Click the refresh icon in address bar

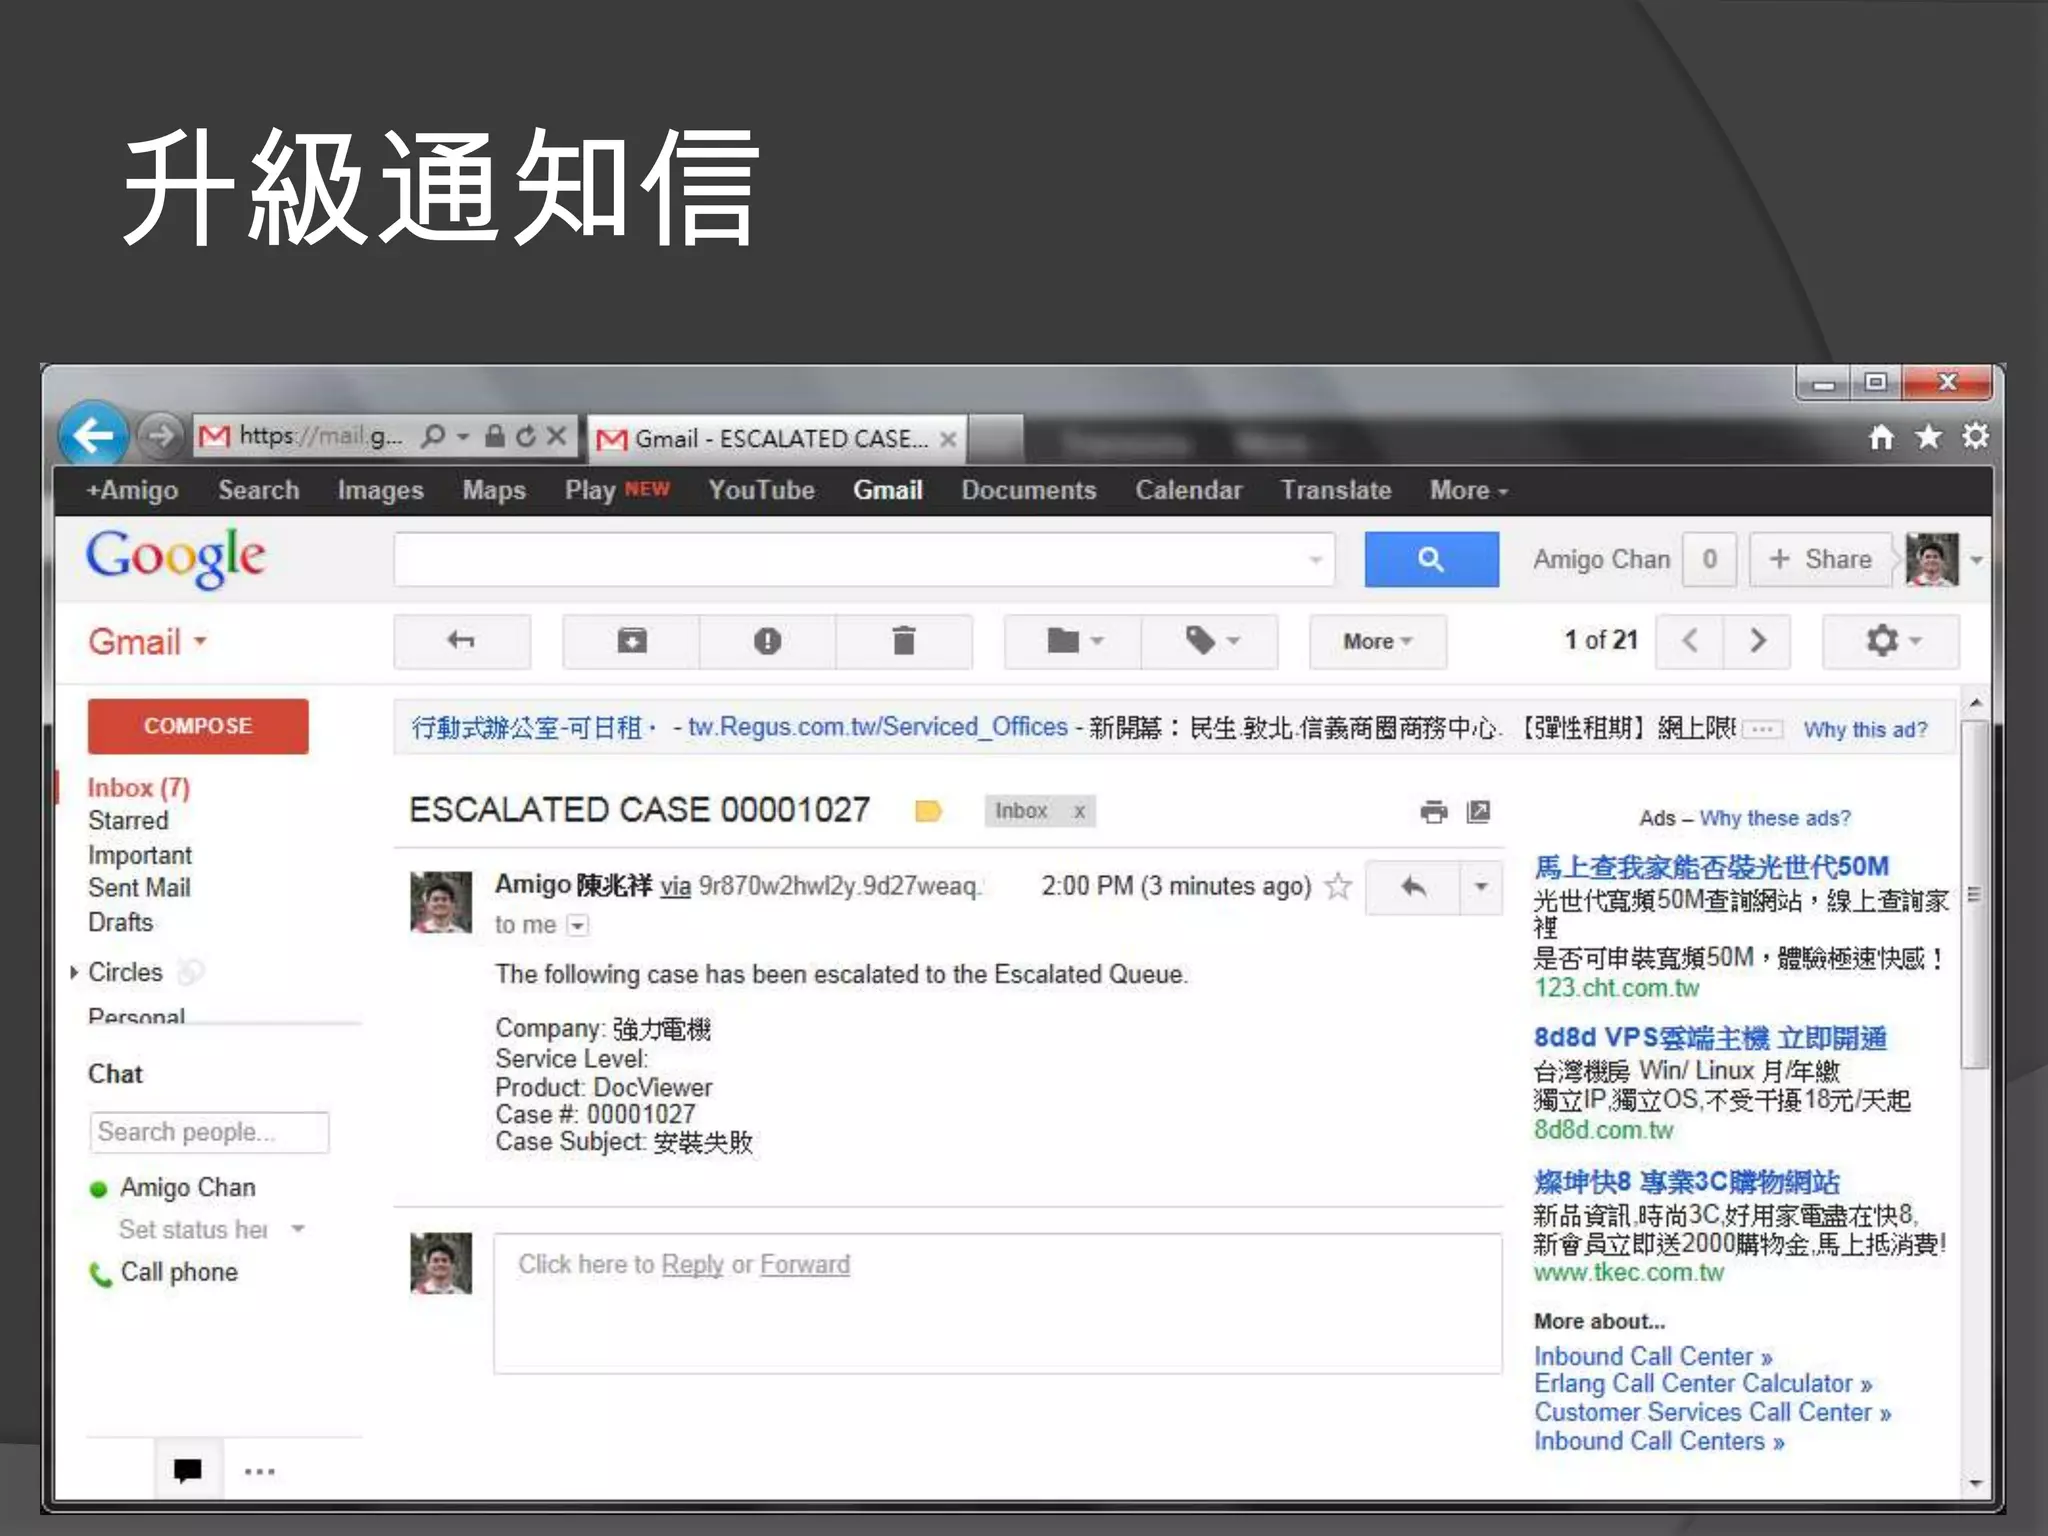tap(525, 436)
